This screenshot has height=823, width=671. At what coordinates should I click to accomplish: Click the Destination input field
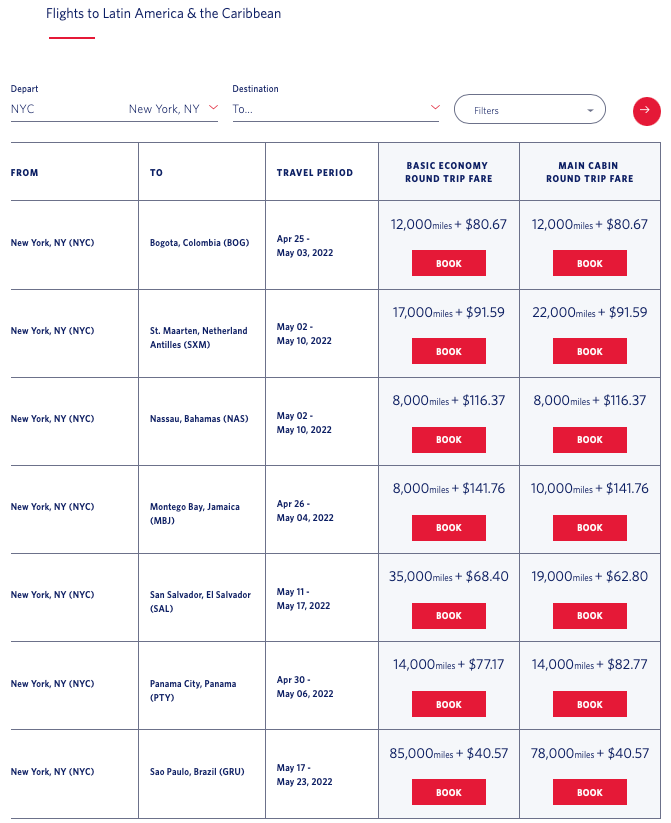(x=325, y=109)
